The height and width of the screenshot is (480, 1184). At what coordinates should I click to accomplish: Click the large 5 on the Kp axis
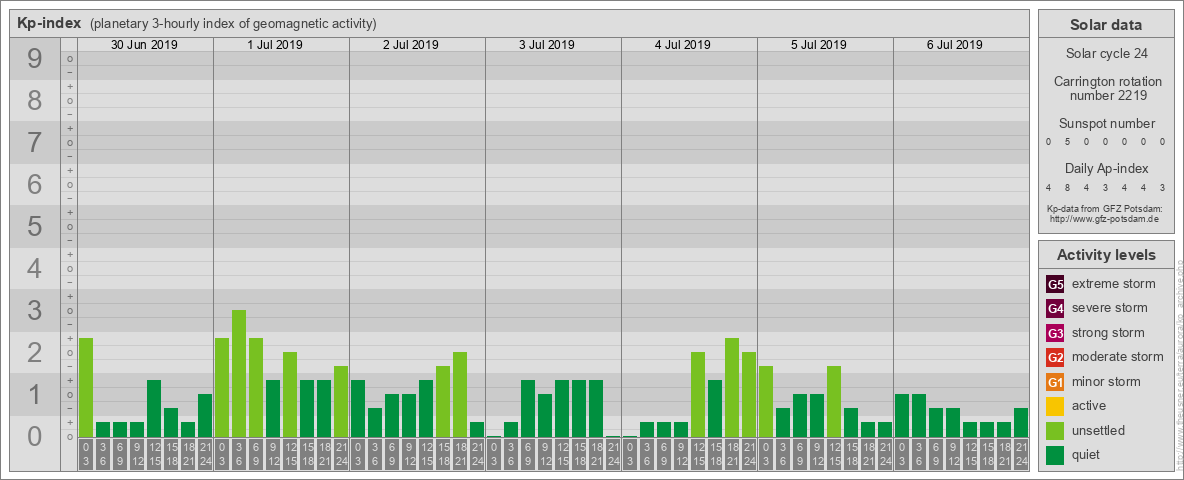coord(35,226)
